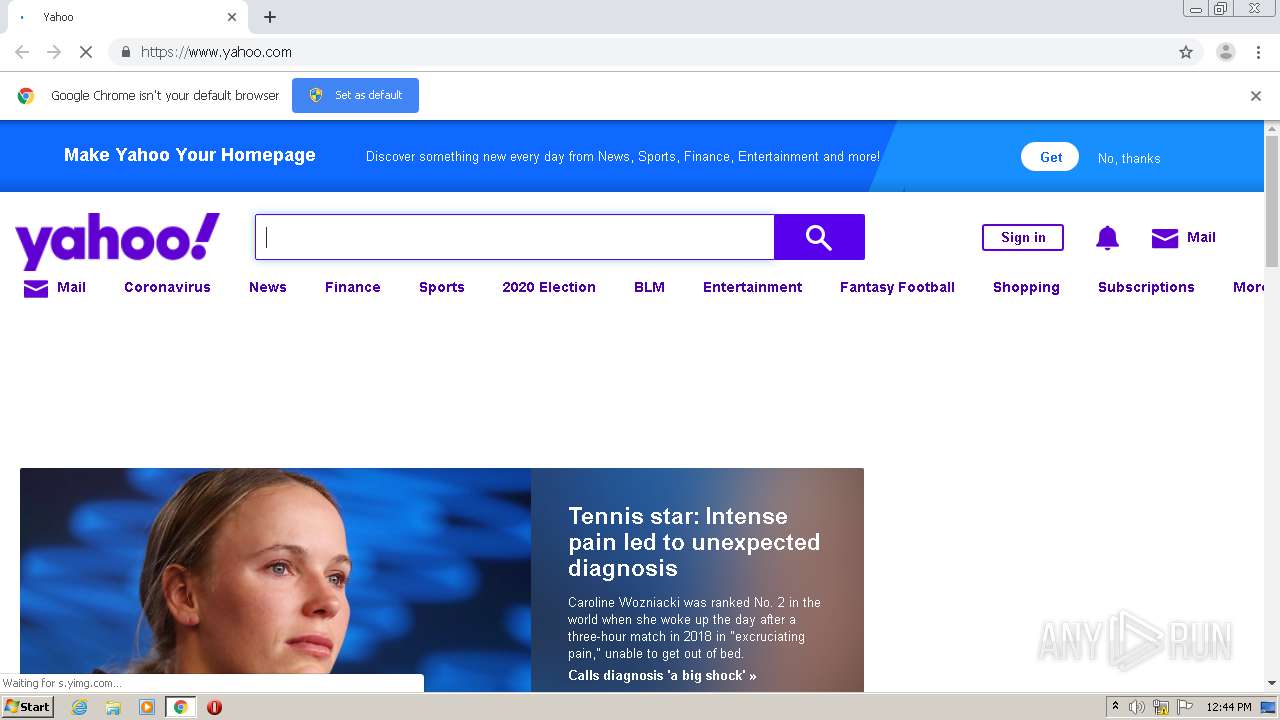Open Tennis star headline story
Viewport: 1280px width, 720px height.
(x=694, y=542)
